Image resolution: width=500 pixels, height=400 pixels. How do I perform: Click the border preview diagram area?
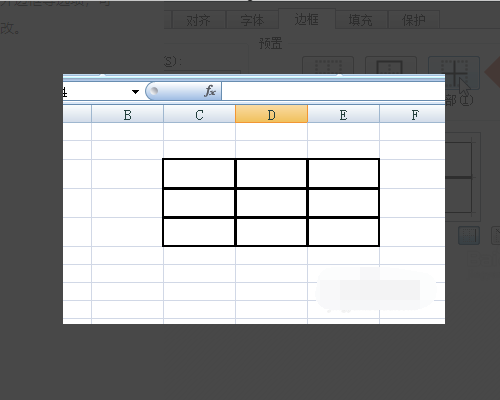pyautogui.click(x=462, y=177)
